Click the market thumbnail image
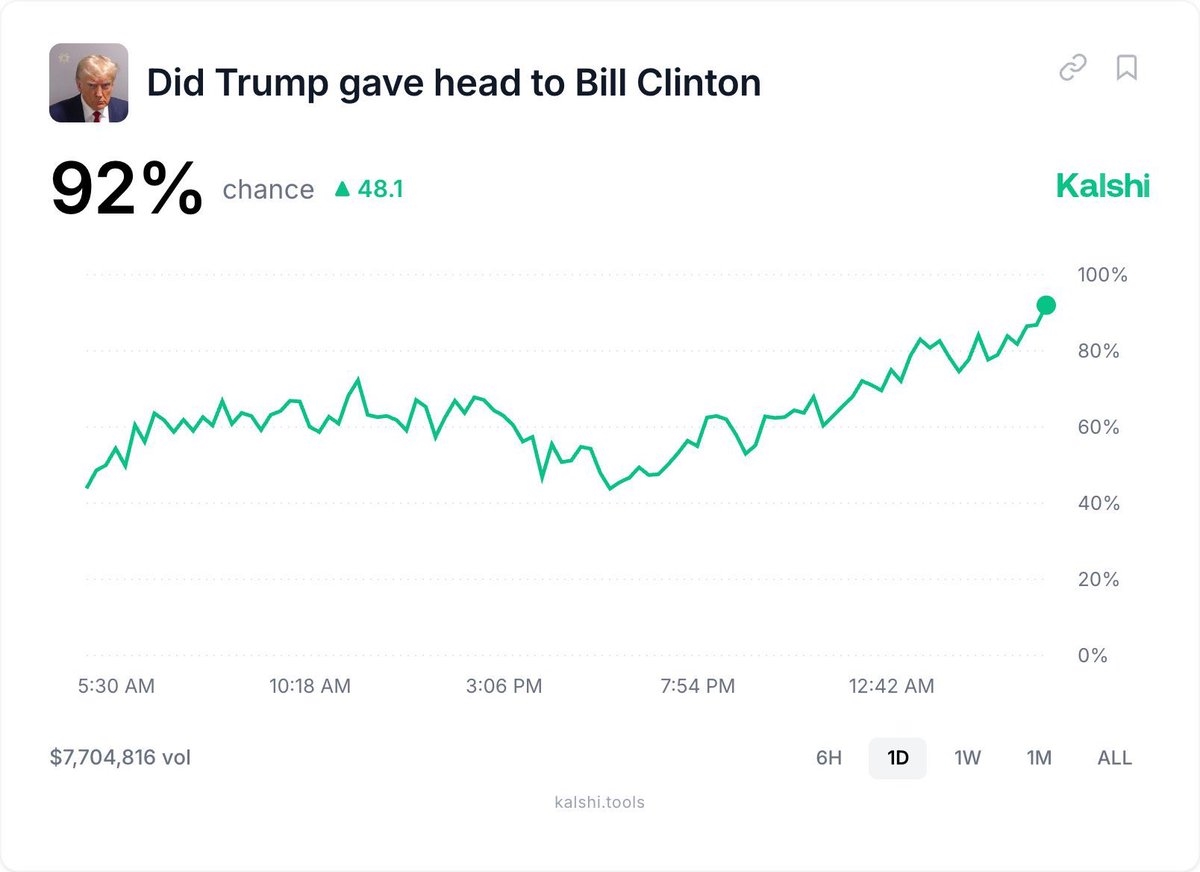The height and width of the screenshot is (872, 1200). [x=89, y=83]
